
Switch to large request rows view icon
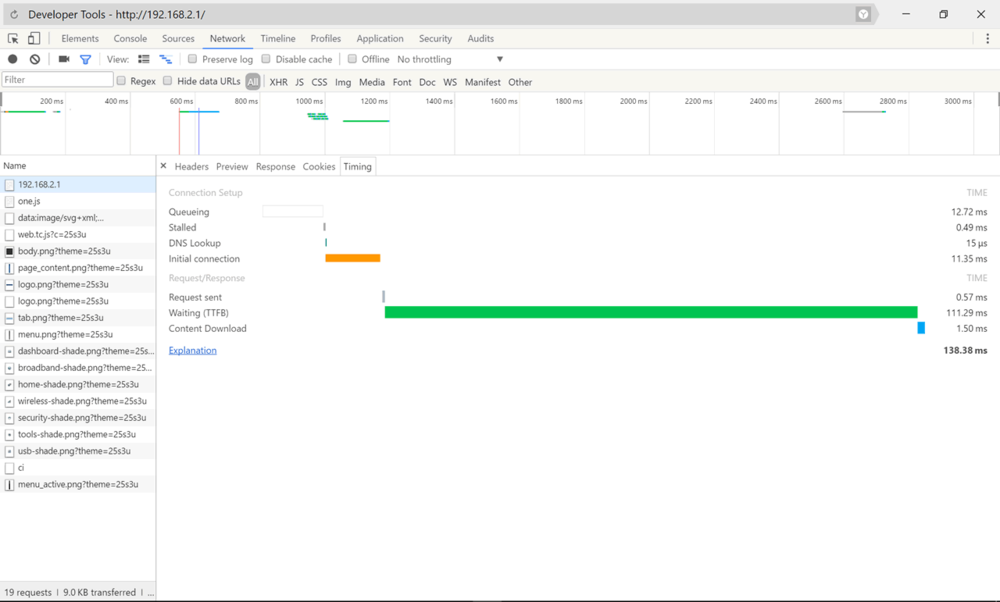[144, 60]
